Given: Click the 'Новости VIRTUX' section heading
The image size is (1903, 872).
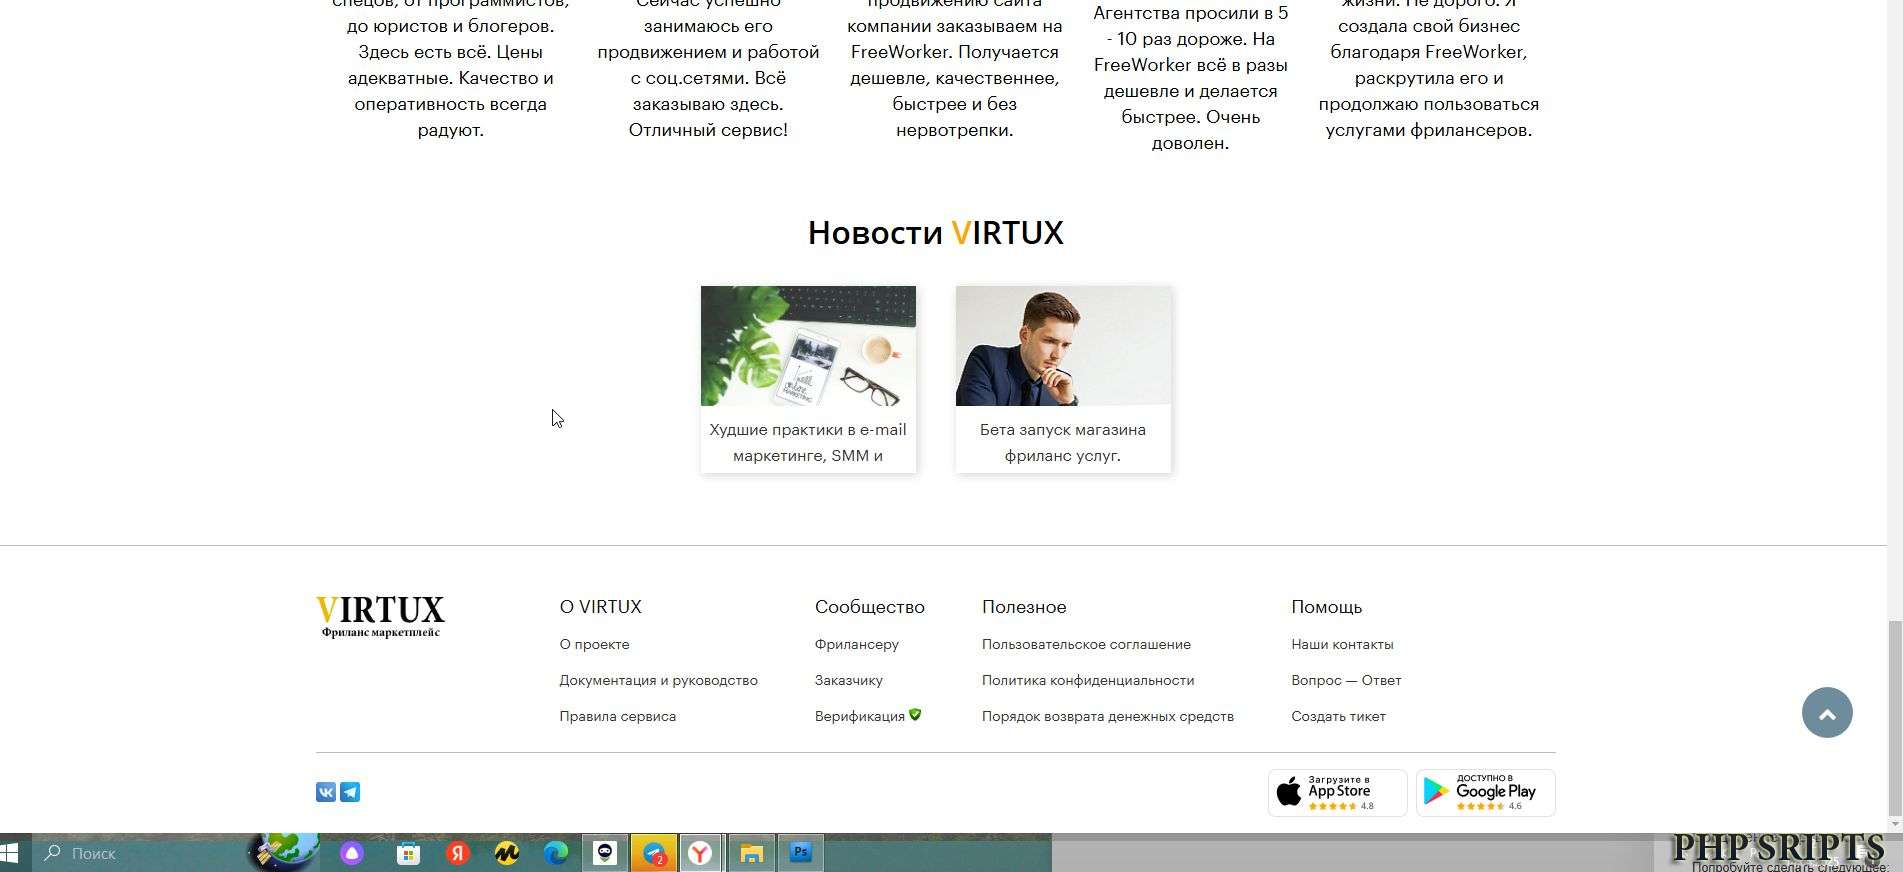Looking at the screenshot, I should tap(935, 233).
